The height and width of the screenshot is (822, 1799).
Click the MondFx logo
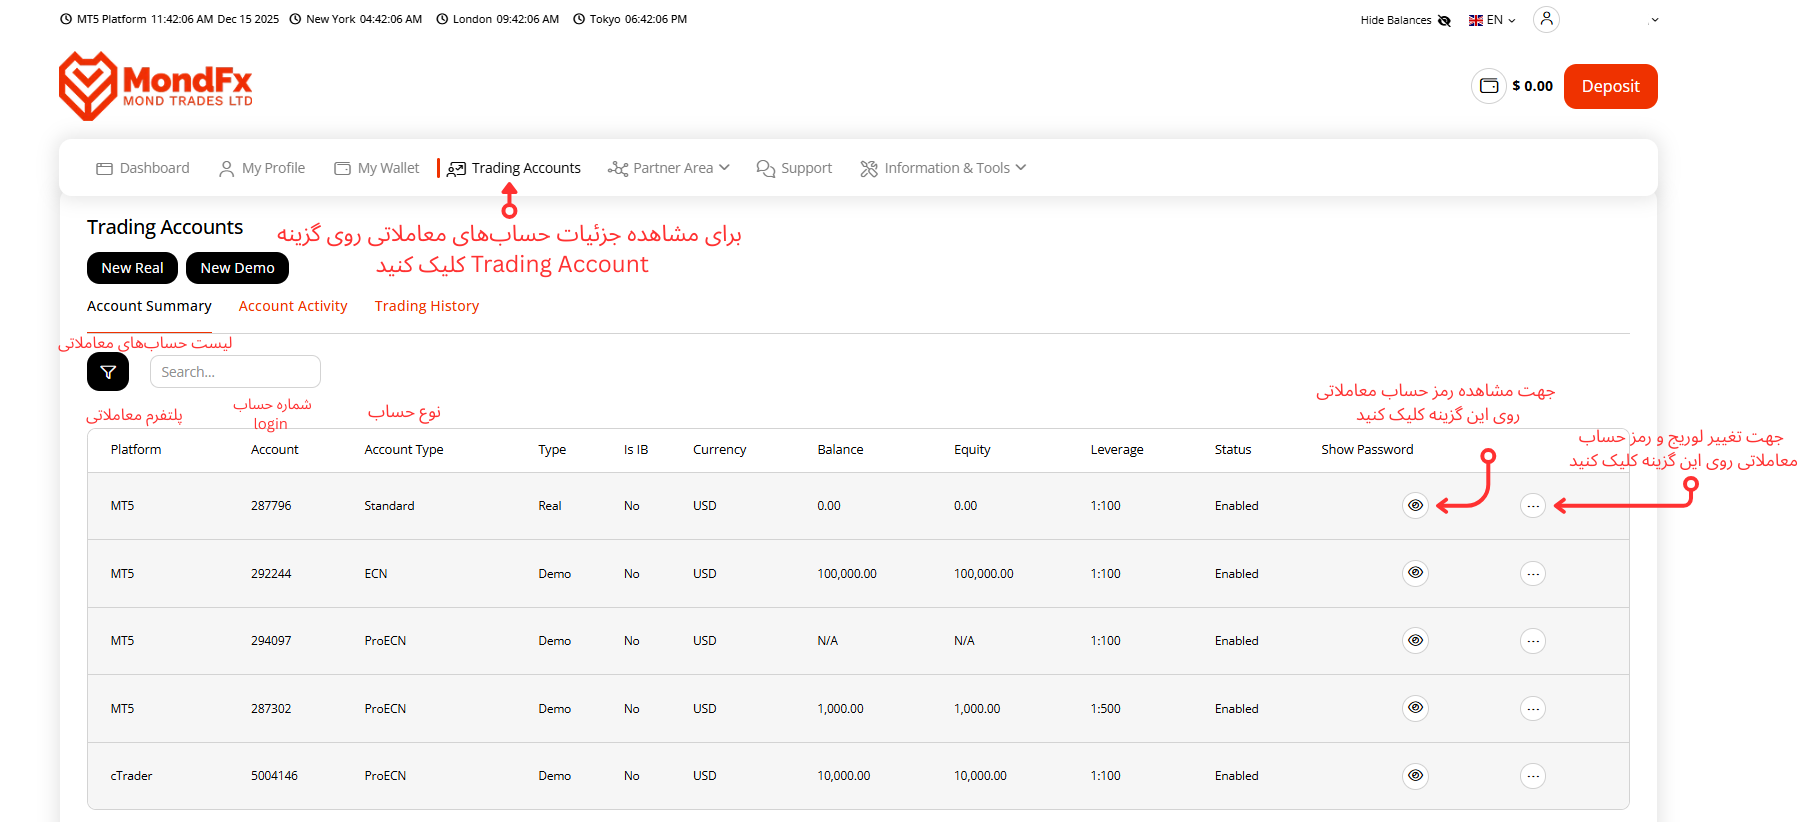click(x=155, y=86)
